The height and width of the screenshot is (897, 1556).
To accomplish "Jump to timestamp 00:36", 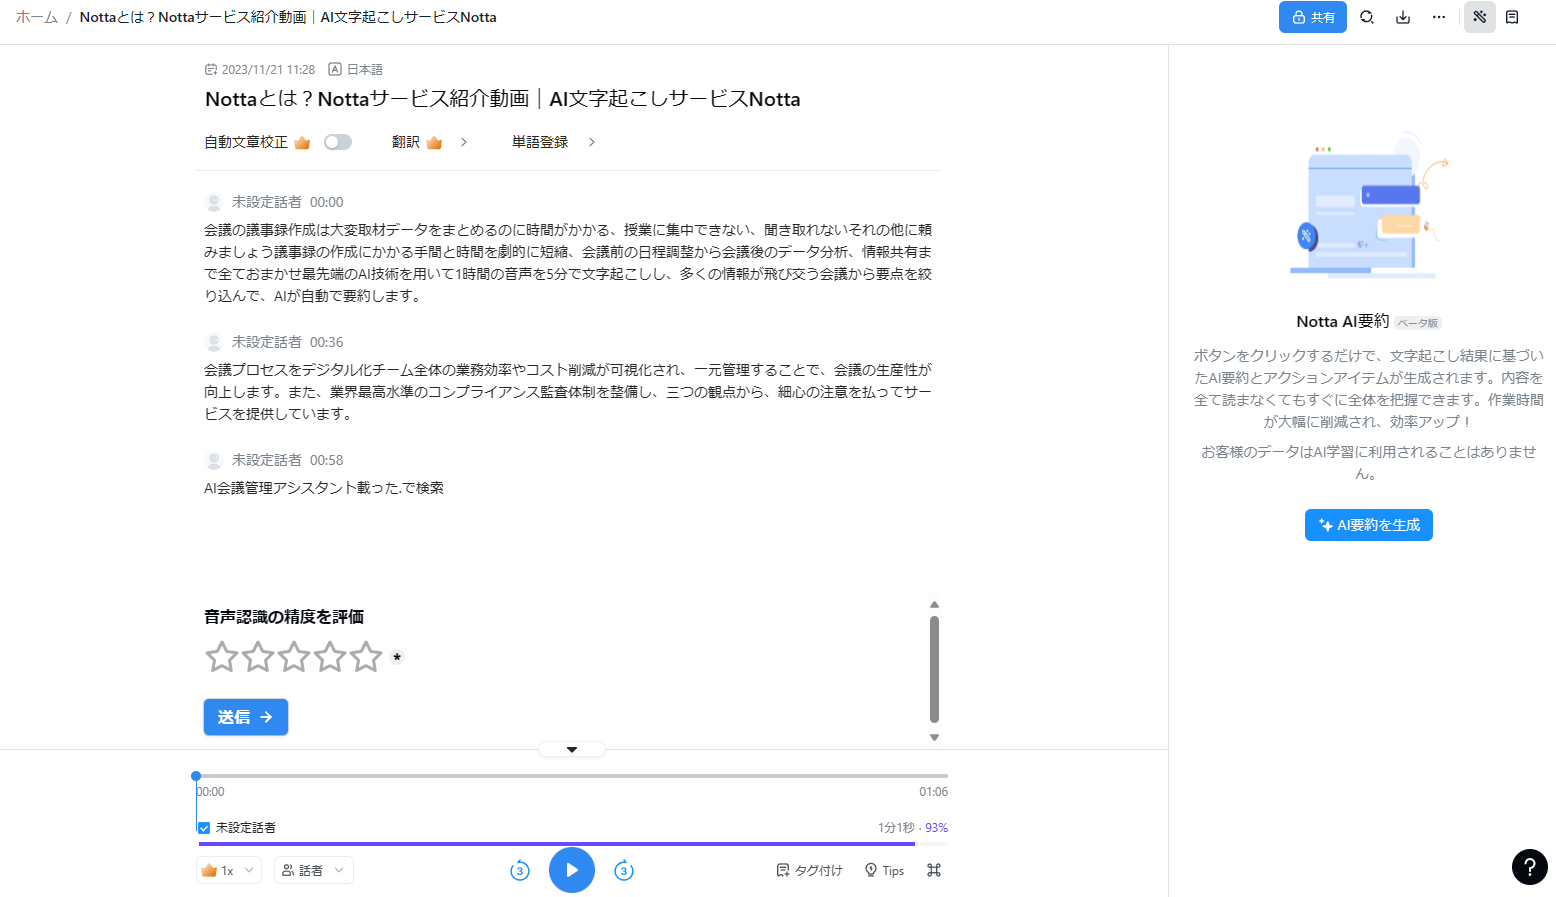I will click(326, 342).
